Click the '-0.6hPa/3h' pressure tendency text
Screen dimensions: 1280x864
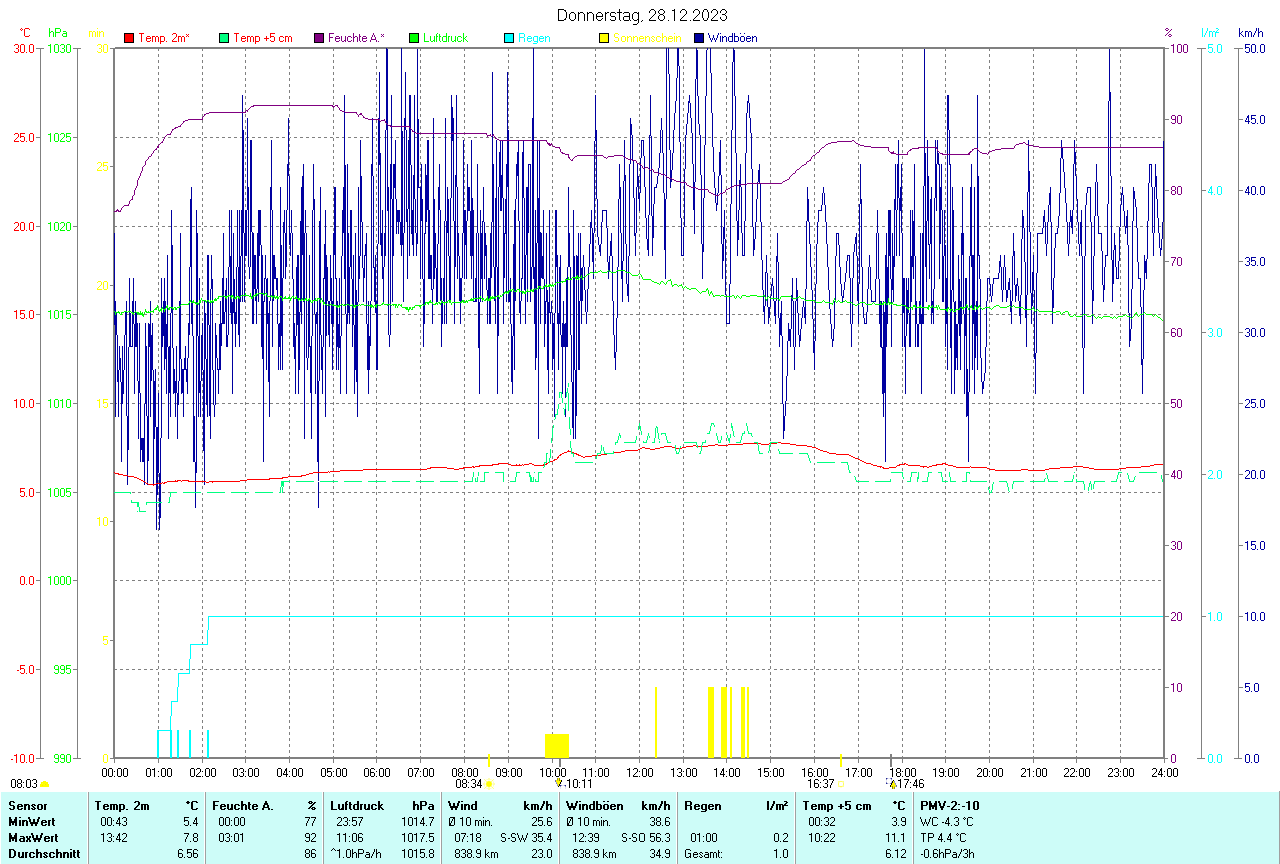[949, 854]
